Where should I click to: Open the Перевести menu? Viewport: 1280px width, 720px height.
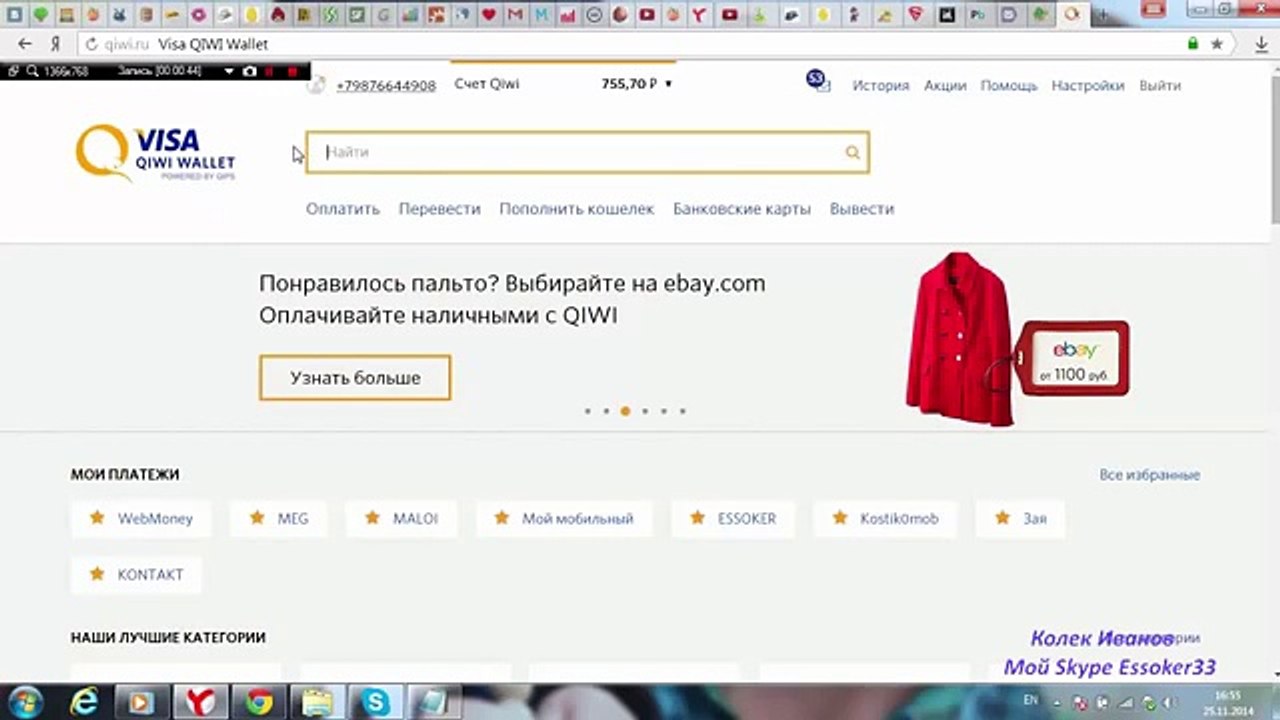tap(439, 209)
